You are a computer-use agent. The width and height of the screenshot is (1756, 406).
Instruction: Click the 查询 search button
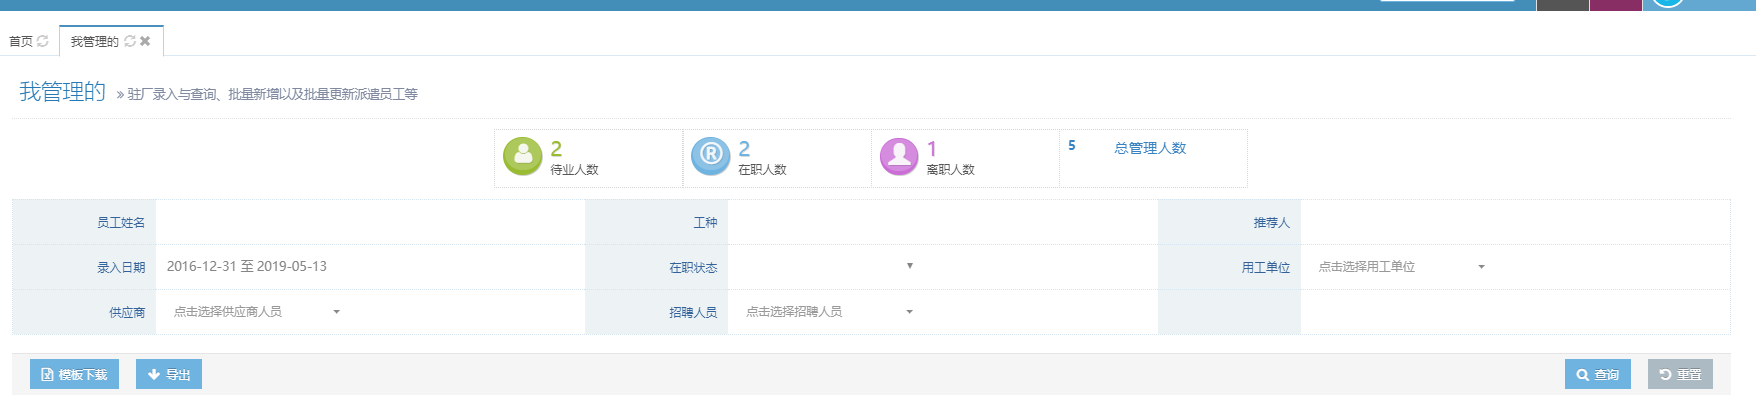1597,374
